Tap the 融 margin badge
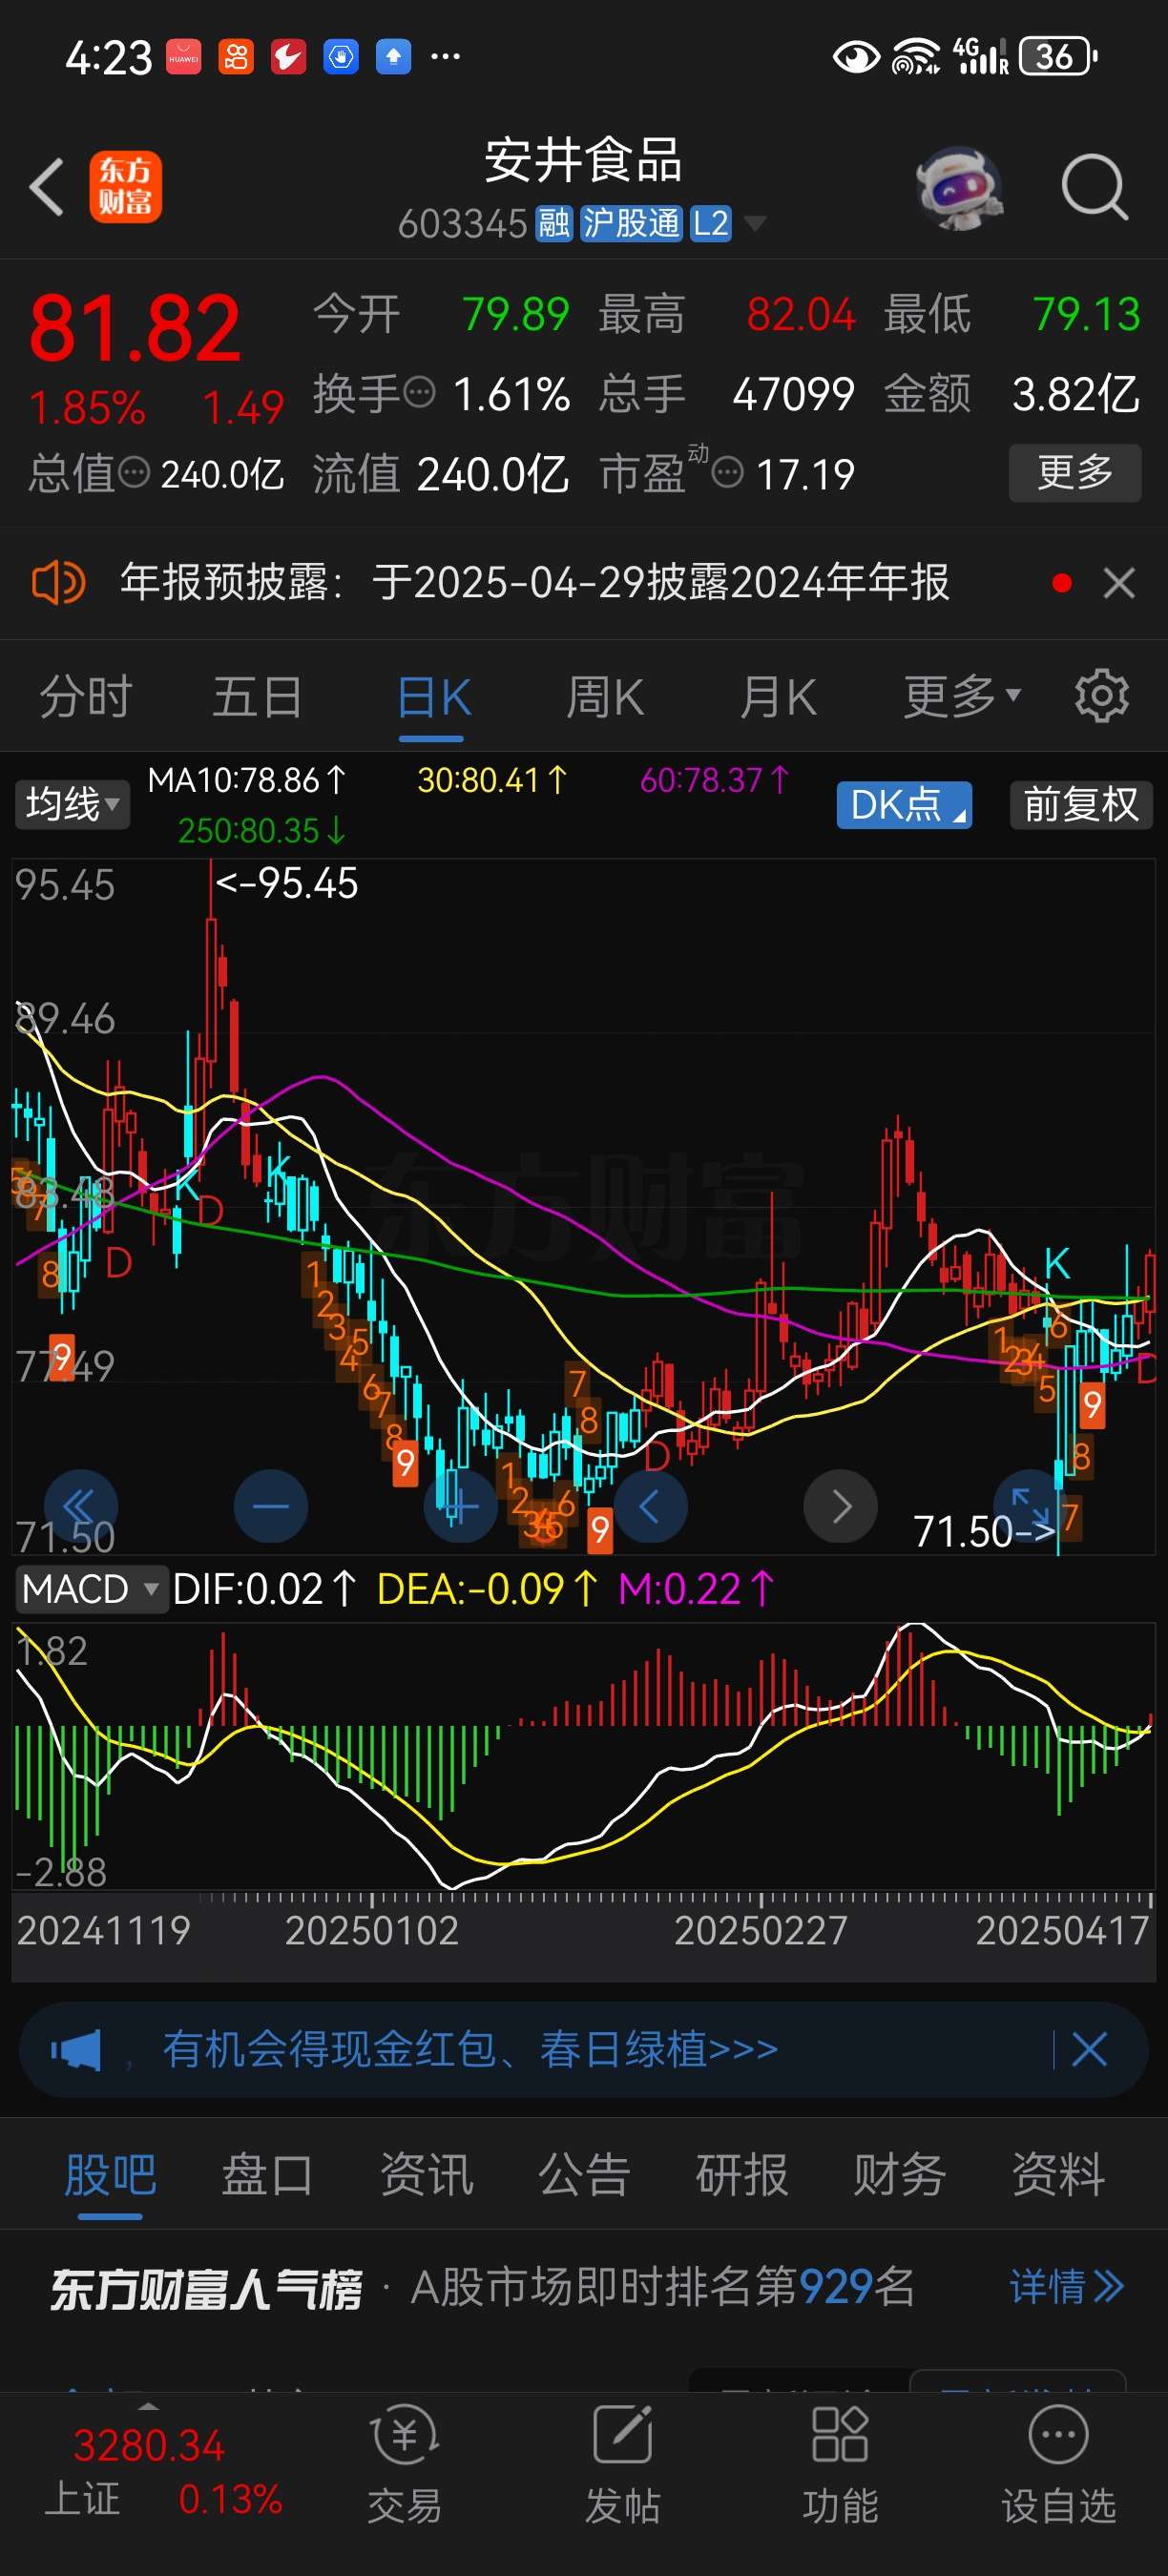 point(554,223)
